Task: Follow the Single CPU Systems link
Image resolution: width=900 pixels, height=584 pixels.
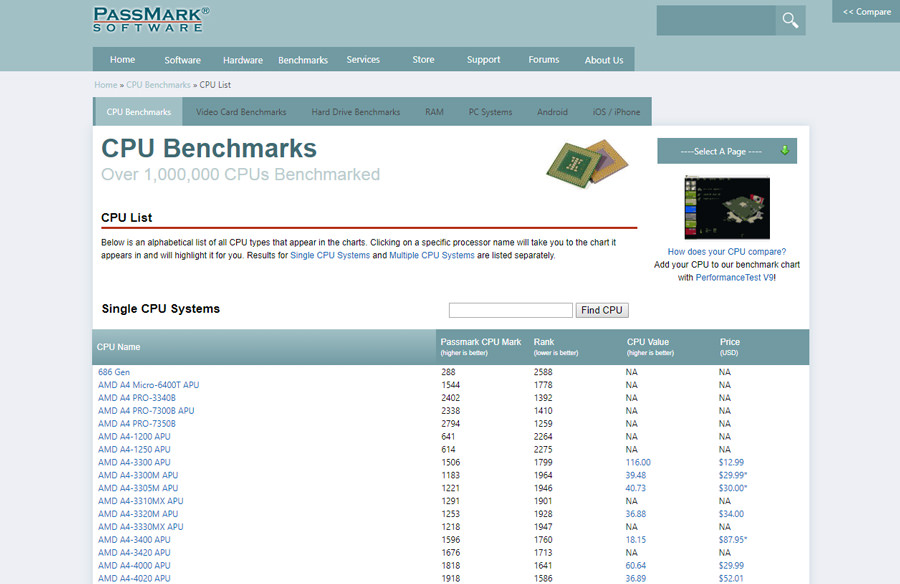Action: tap(330, 256)
